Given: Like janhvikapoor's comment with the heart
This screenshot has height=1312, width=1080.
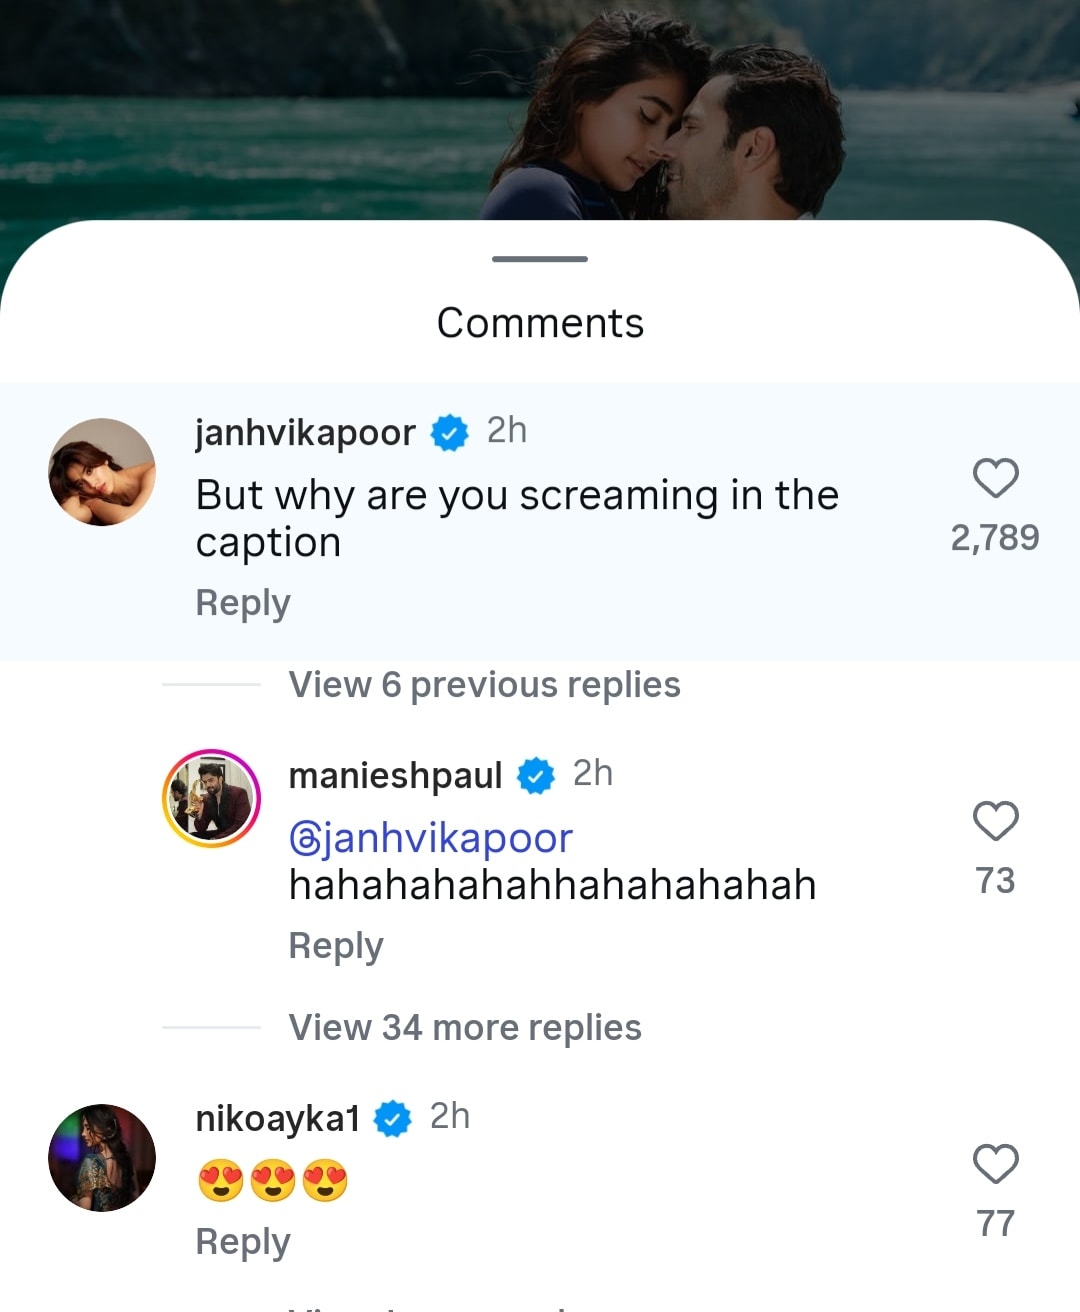Looking at the screenshot, I should [x=995, y=478].
